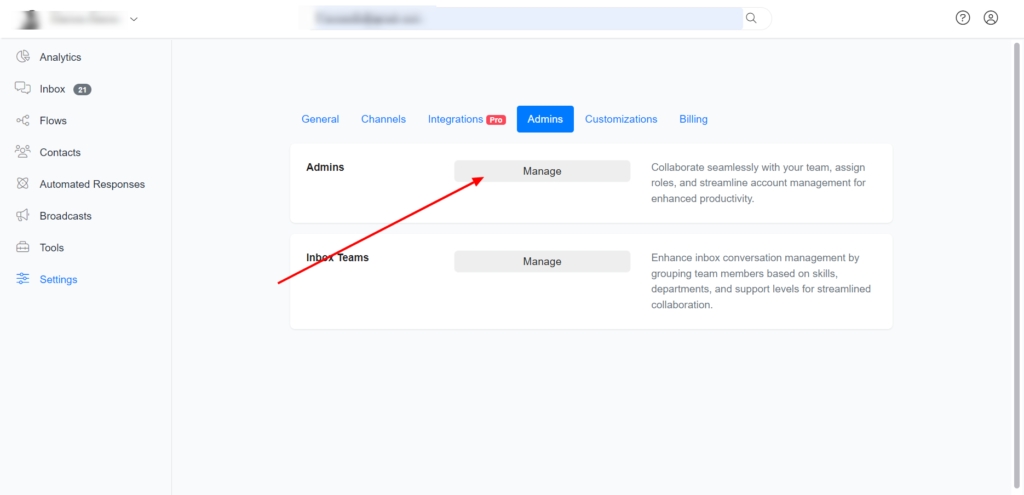The image size is (1024, 495).
Task: Go to the Customizations tab
Action: click(621, 119)
